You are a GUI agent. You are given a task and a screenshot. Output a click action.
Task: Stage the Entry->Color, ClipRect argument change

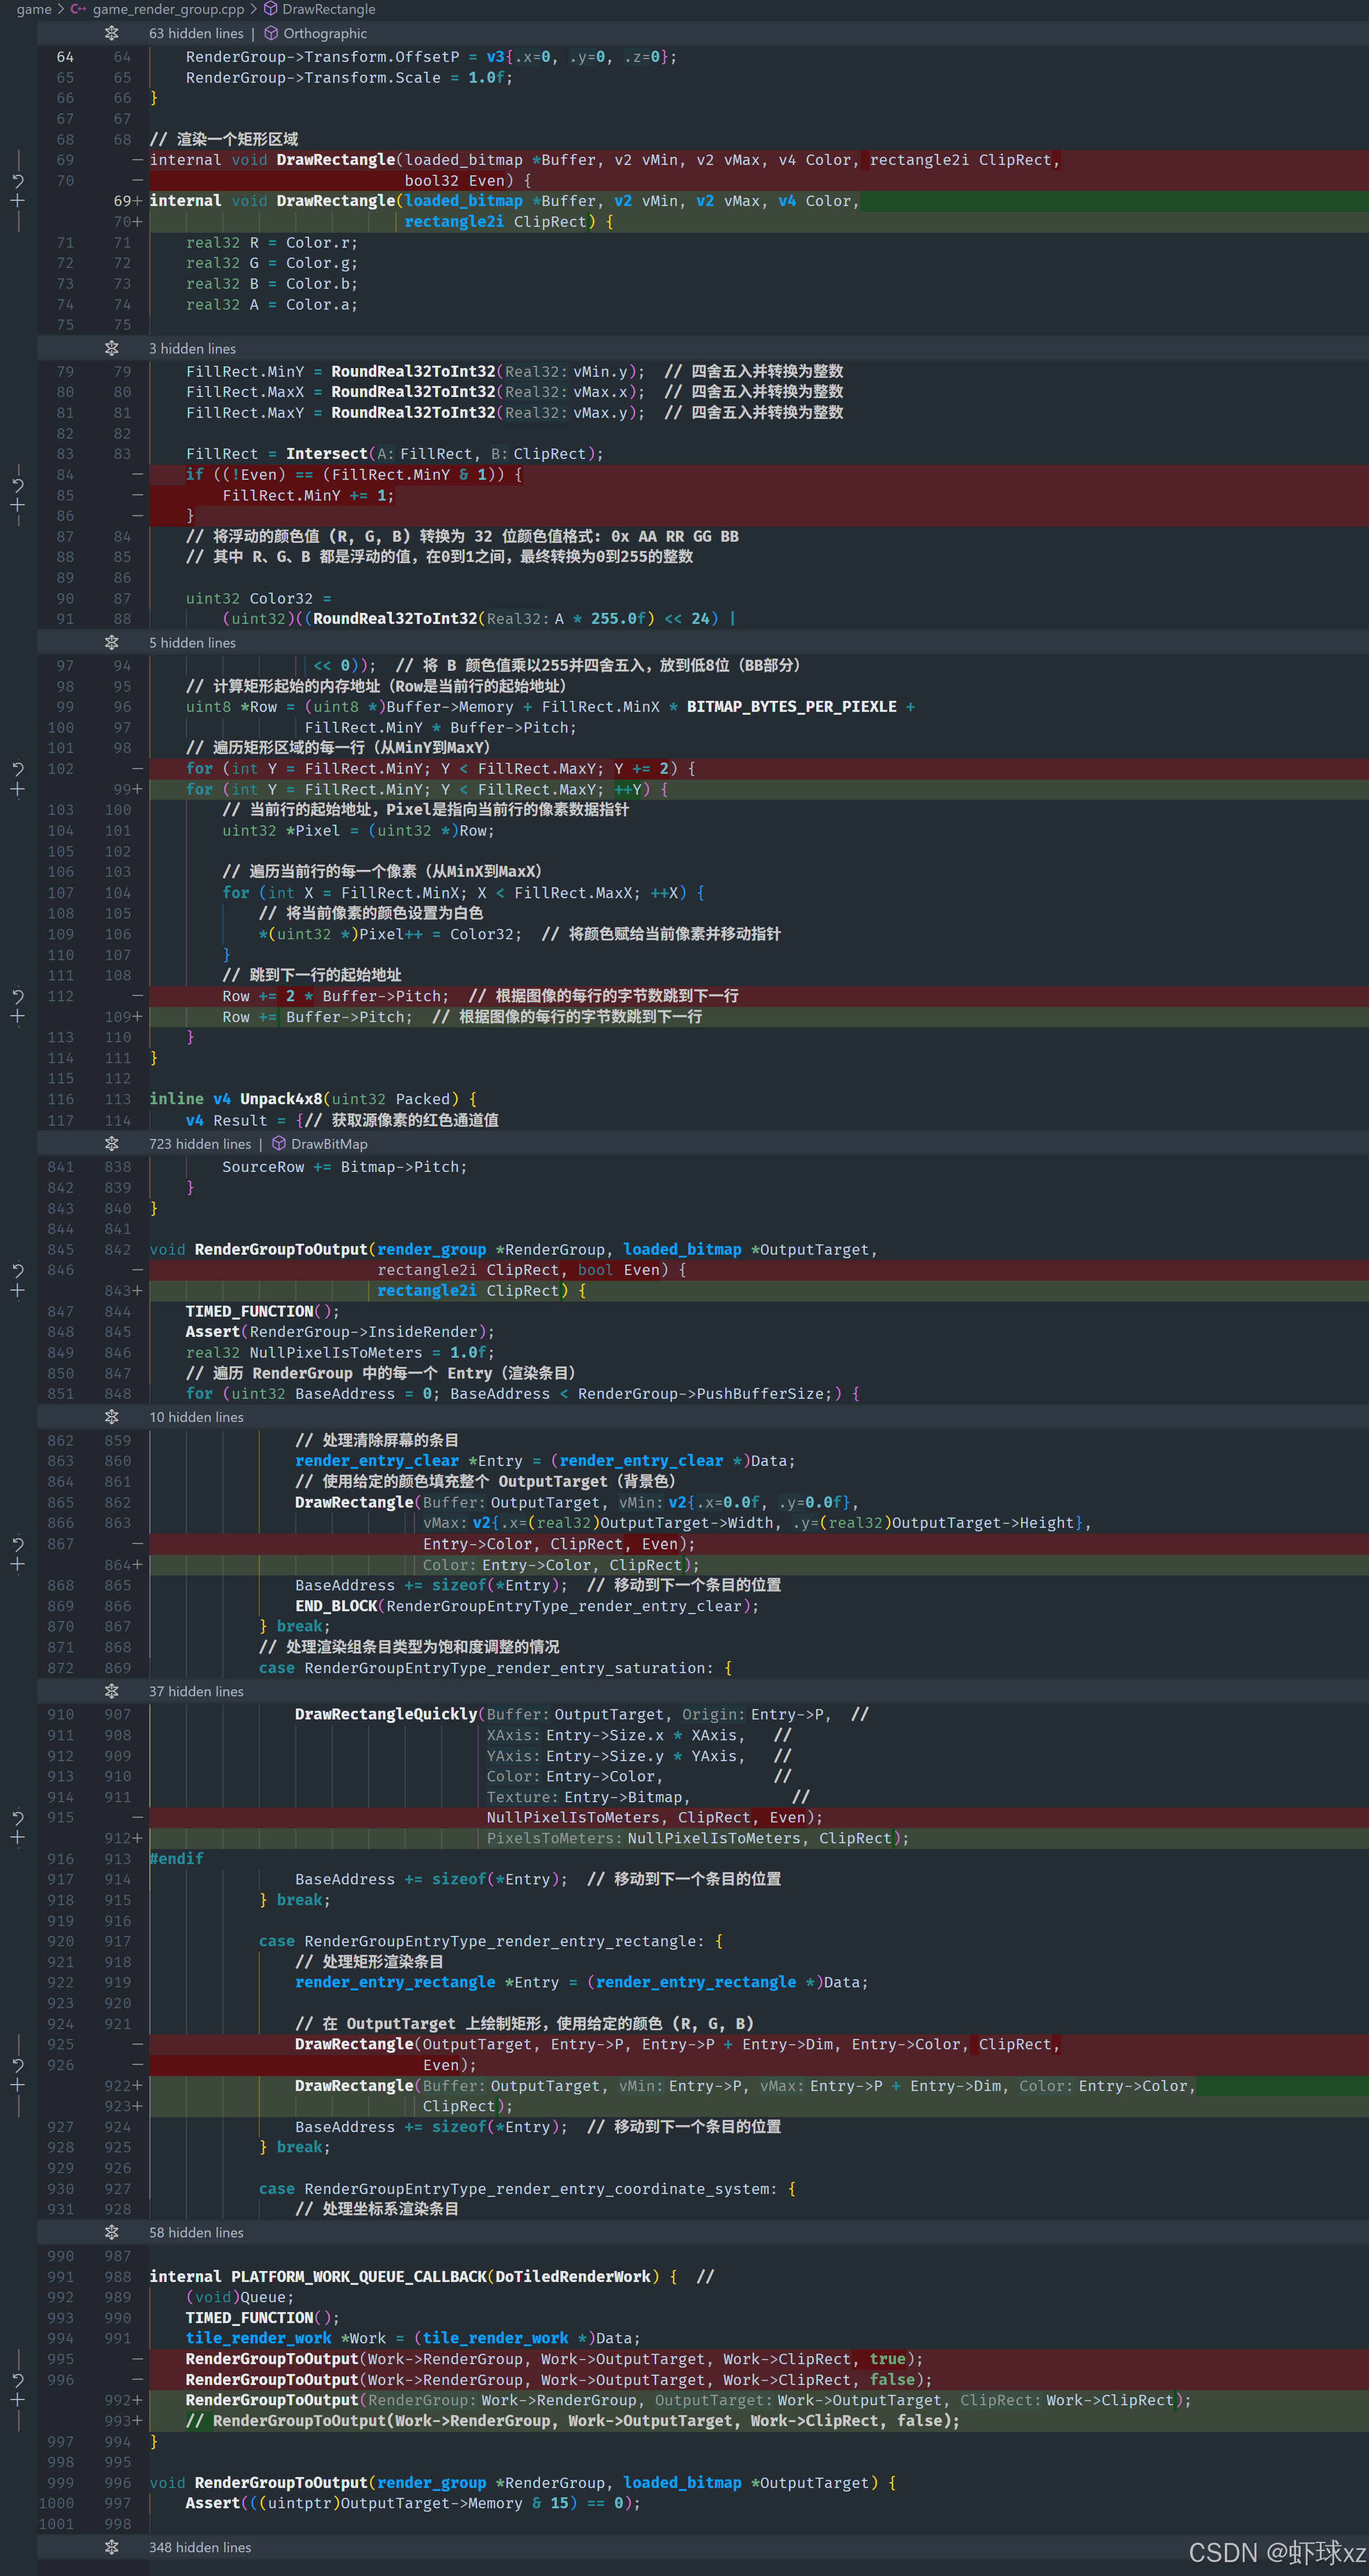tap(18, 1565)
